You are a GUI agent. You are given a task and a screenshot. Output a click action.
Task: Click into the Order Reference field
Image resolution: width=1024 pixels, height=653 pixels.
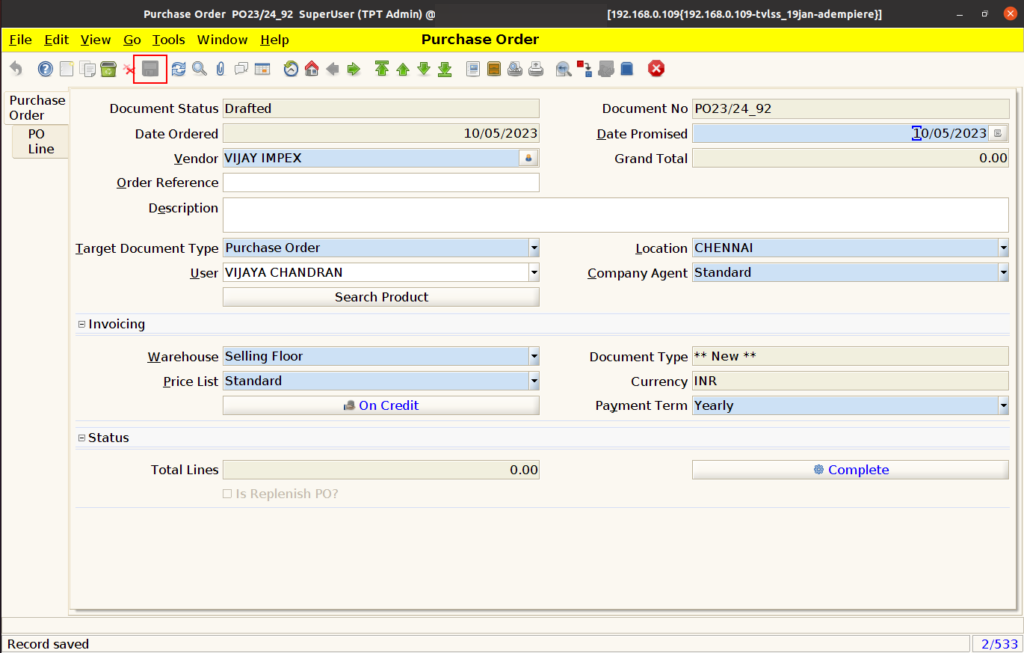(381, 182)
